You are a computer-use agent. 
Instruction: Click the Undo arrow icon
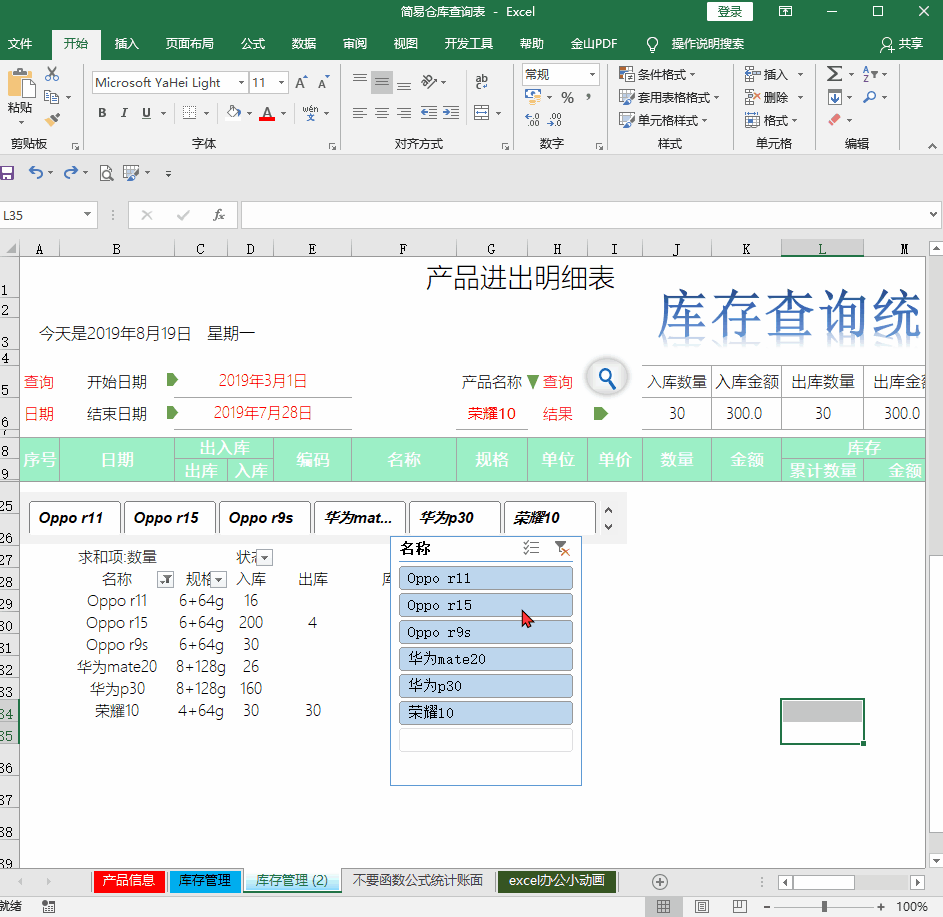click(x=36, y=173)
